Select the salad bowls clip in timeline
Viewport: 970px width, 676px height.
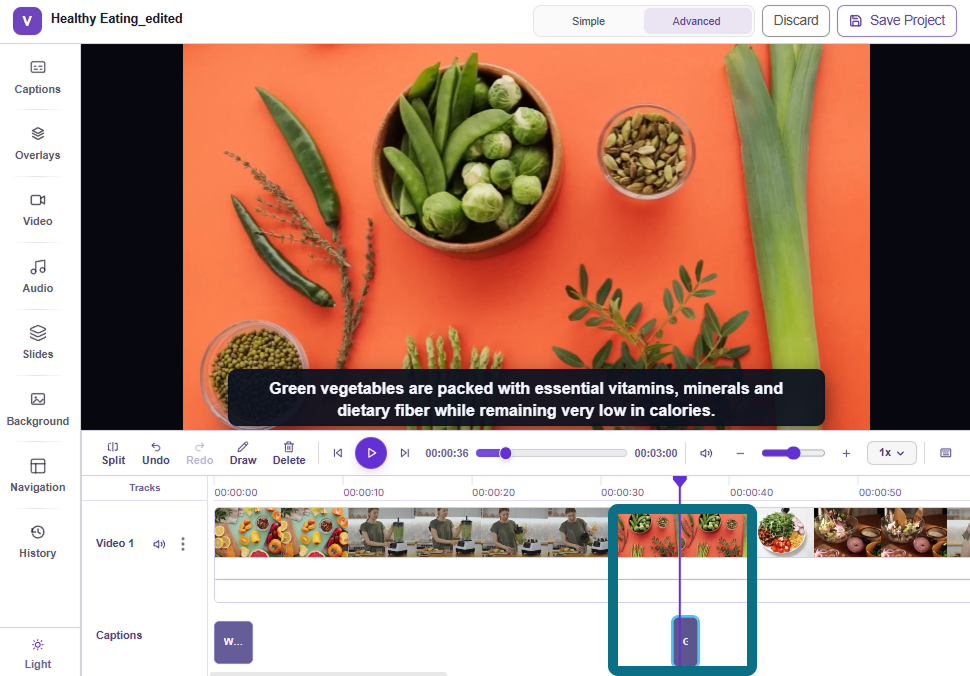point(880,533)
